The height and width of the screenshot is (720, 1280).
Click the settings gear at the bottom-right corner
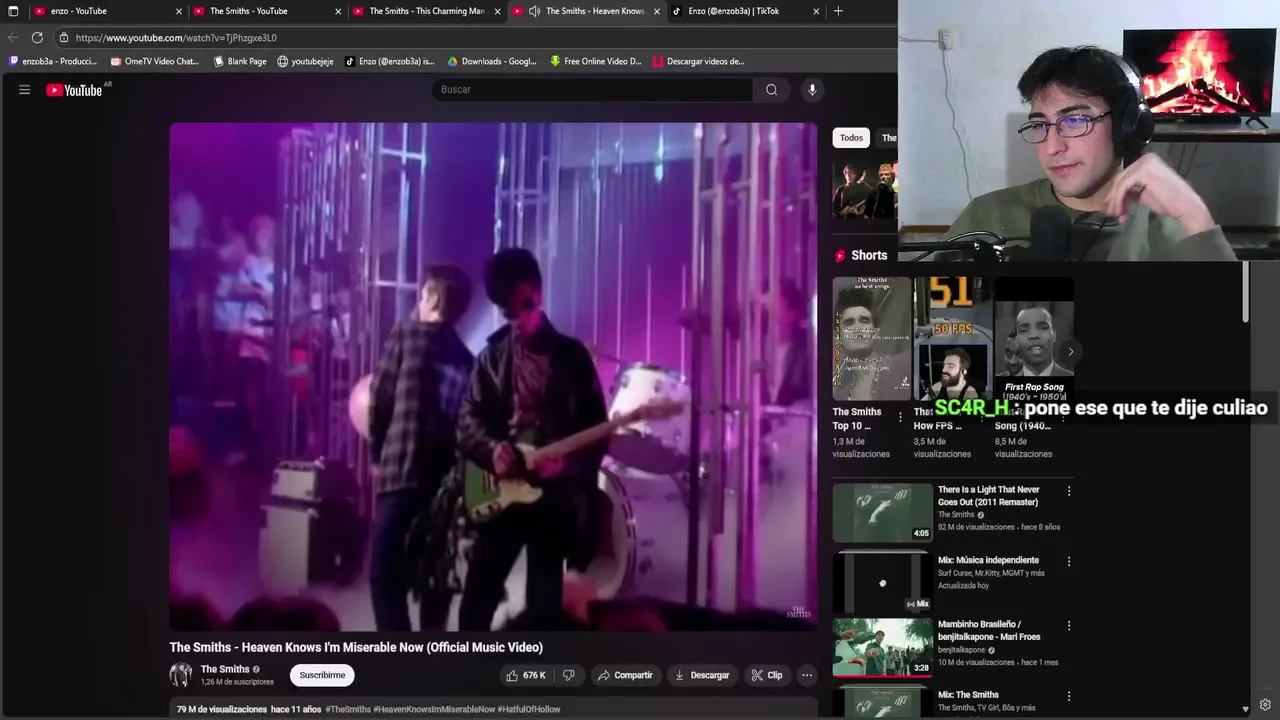pos(1265,705)
